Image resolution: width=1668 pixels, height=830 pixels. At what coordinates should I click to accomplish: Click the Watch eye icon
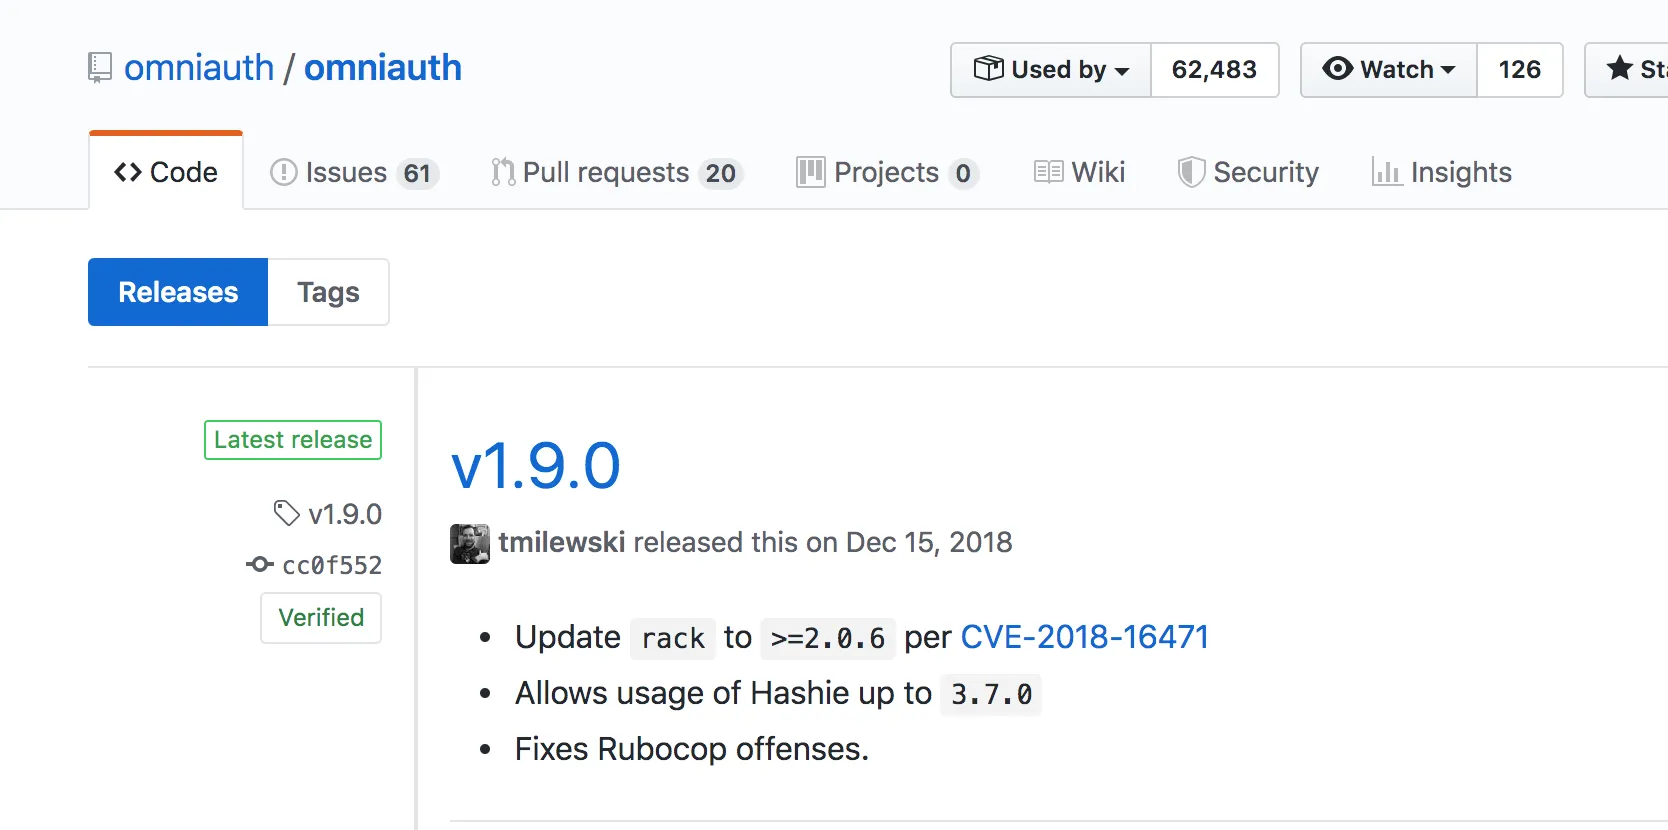click(x=1337, y=69)
